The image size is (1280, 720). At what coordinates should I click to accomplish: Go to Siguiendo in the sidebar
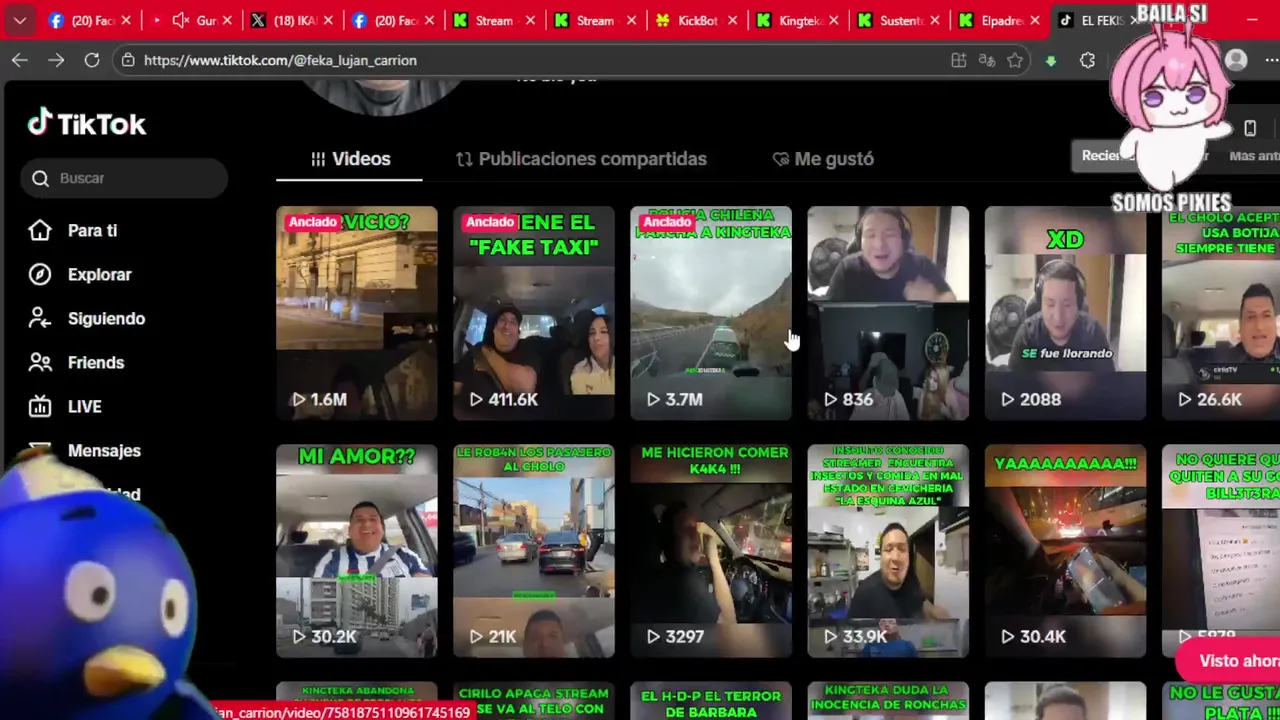tap(106, 318)
